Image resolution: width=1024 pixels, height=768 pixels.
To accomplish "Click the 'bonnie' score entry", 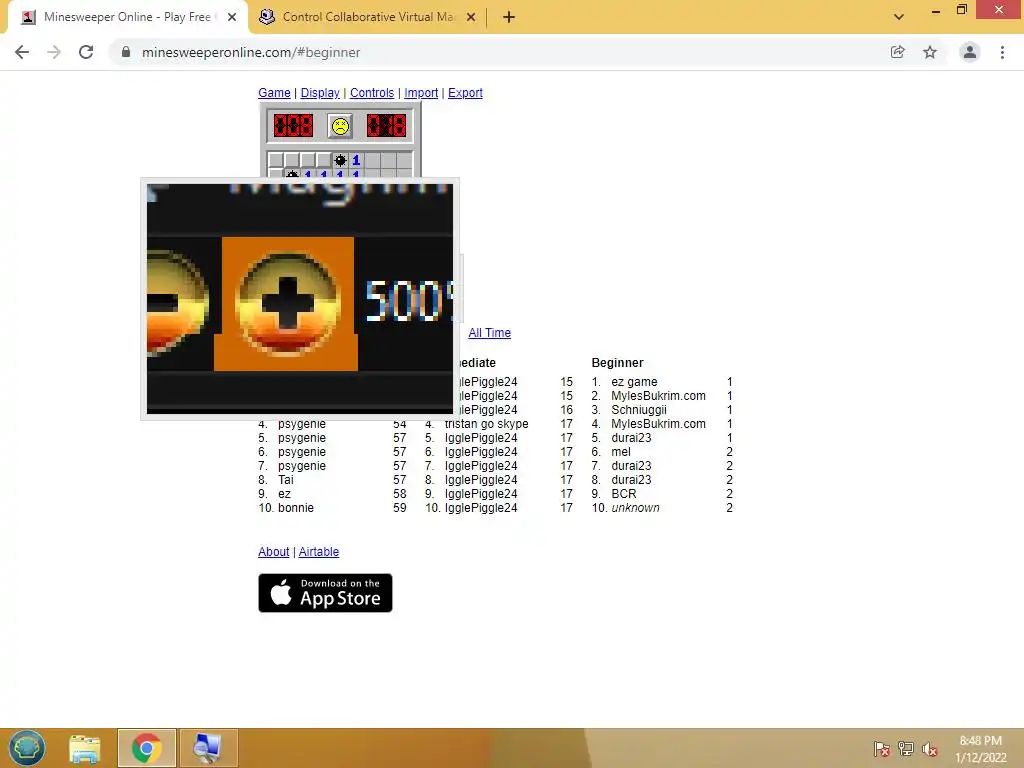I will (x=296, y=507).
